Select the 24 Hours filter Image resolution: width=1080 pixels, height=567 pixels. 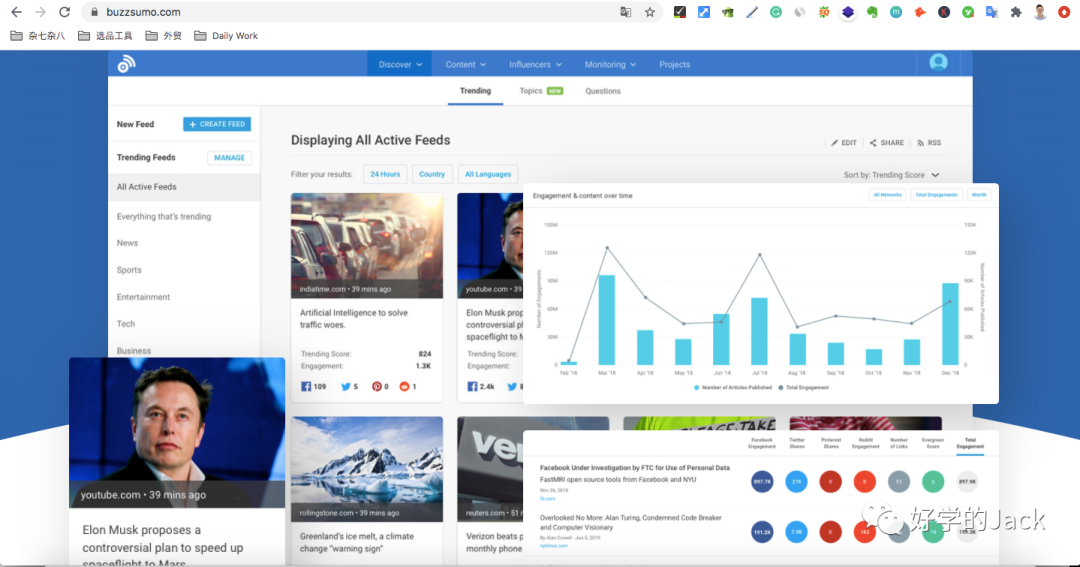(x=385, y=174)
